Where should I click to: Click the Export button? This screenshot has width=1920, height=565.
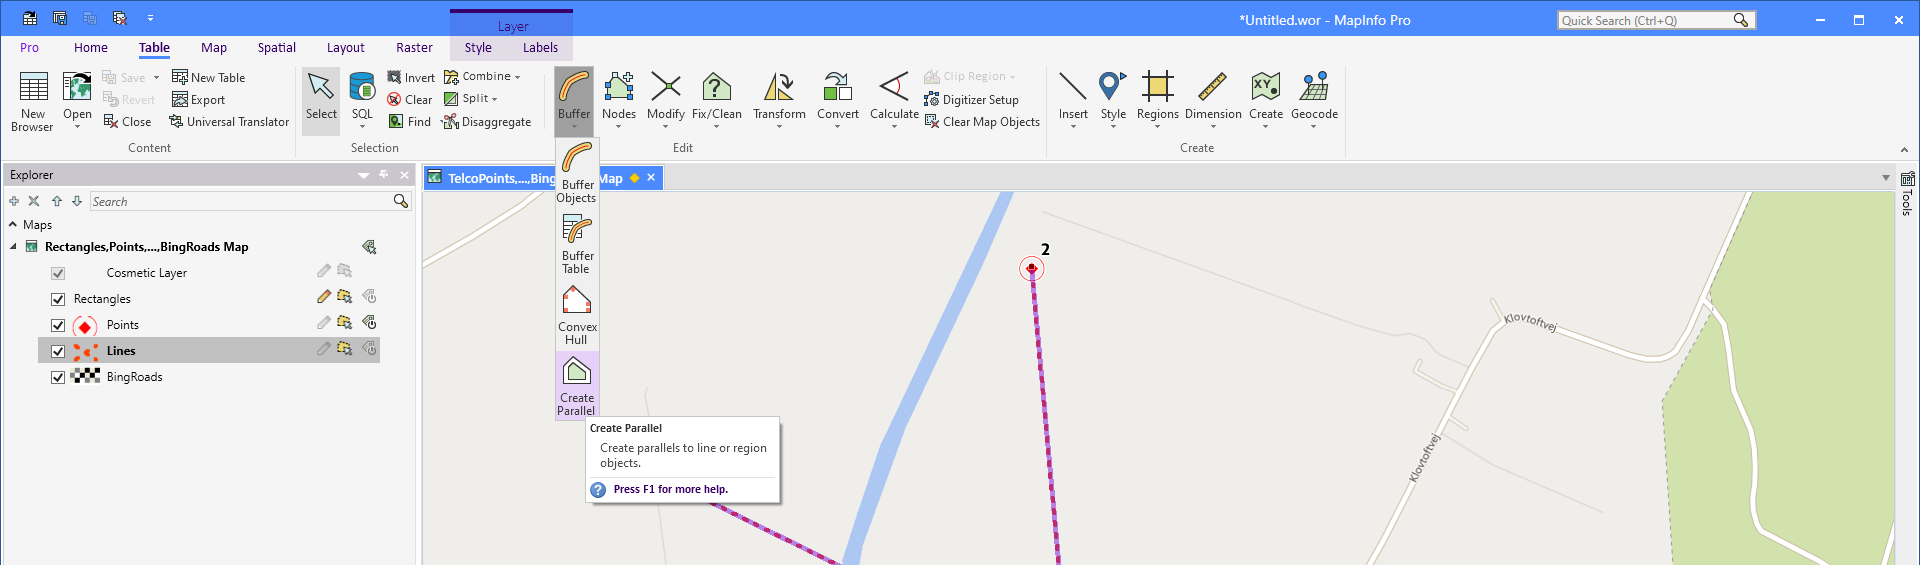coord(198,99)
